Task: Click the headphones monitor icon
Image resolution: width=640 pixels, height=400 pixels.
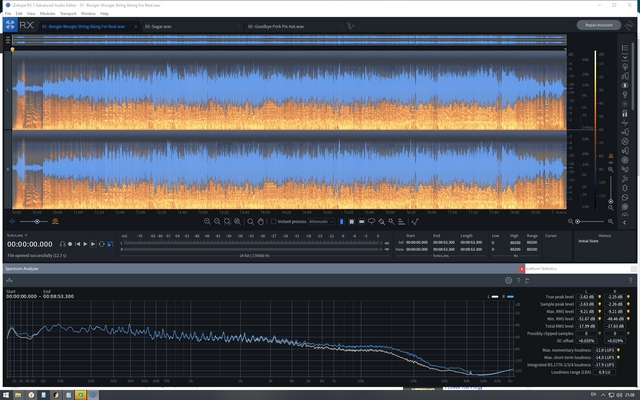Action: [63, 243]
